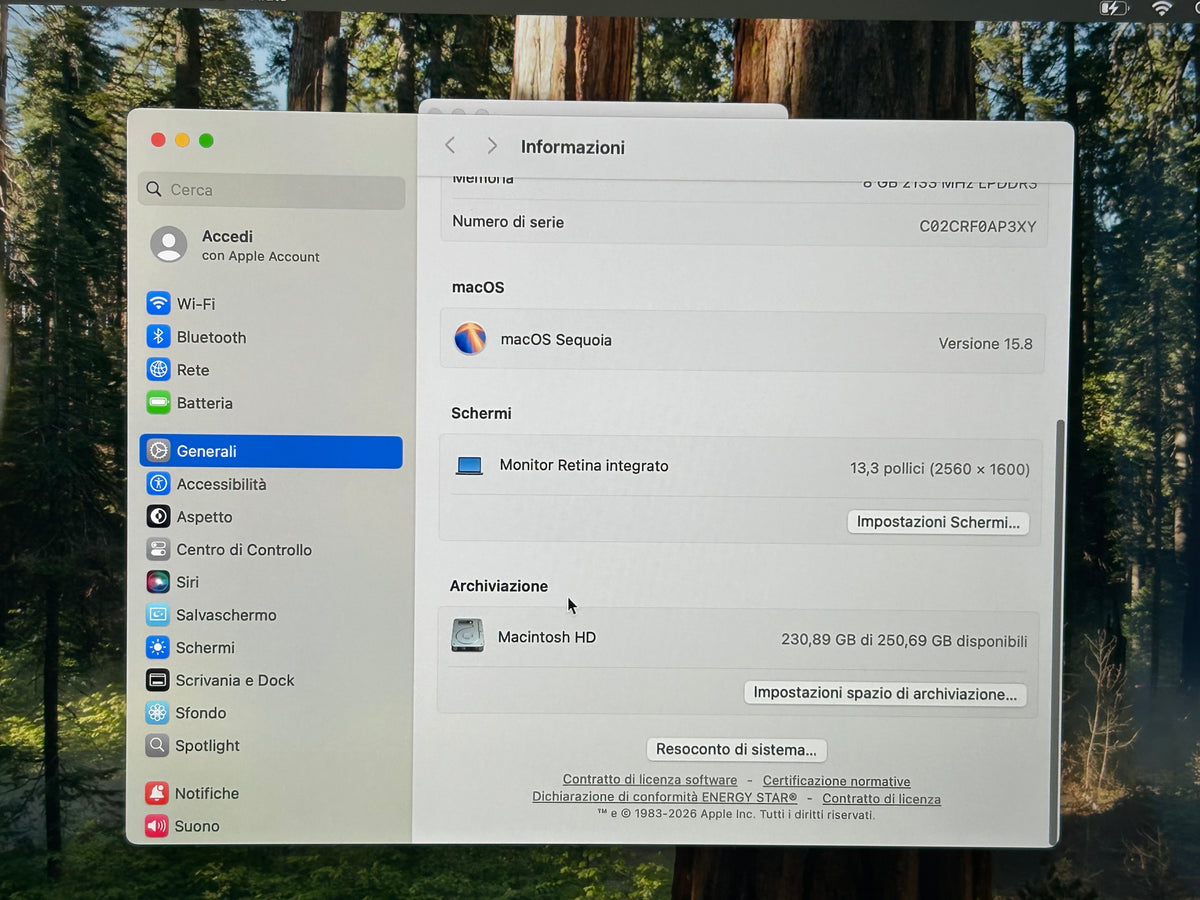Screen dimensions: 1200x900
Task: Click the Numero di serie label
Action: pos(508,222)
